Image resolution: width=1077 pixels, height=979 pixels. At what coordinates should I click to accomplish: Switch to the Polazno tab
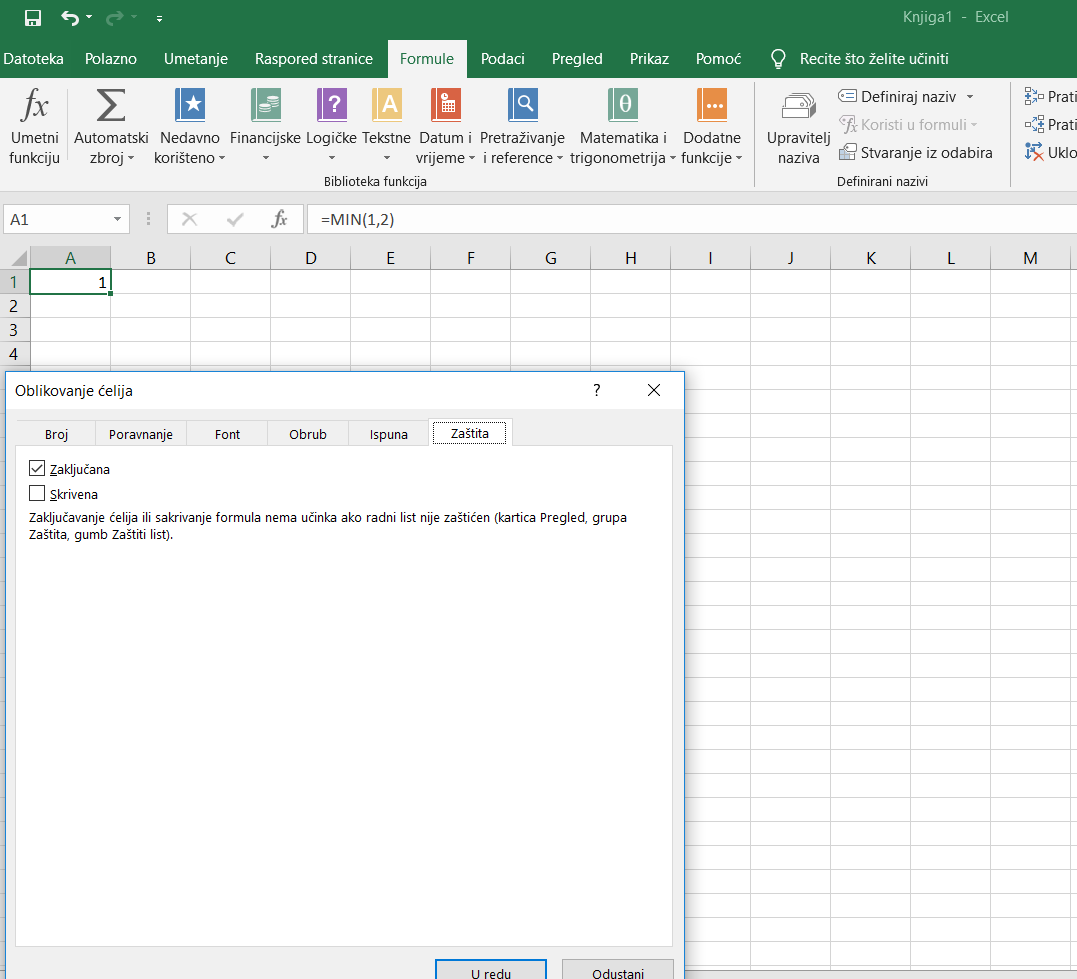[111, 59]
